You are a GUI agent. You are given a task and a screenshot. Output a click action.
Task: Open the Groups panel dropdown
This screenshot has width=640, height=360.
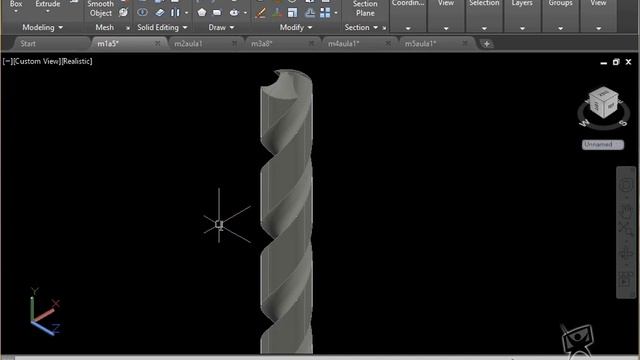560,28
